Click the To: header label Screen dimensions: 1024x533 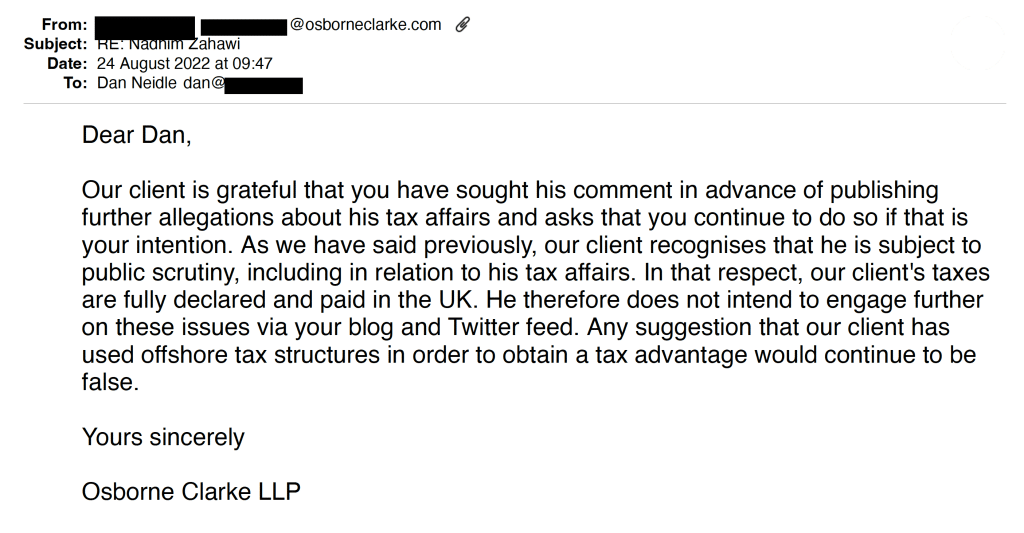point(75,84)
